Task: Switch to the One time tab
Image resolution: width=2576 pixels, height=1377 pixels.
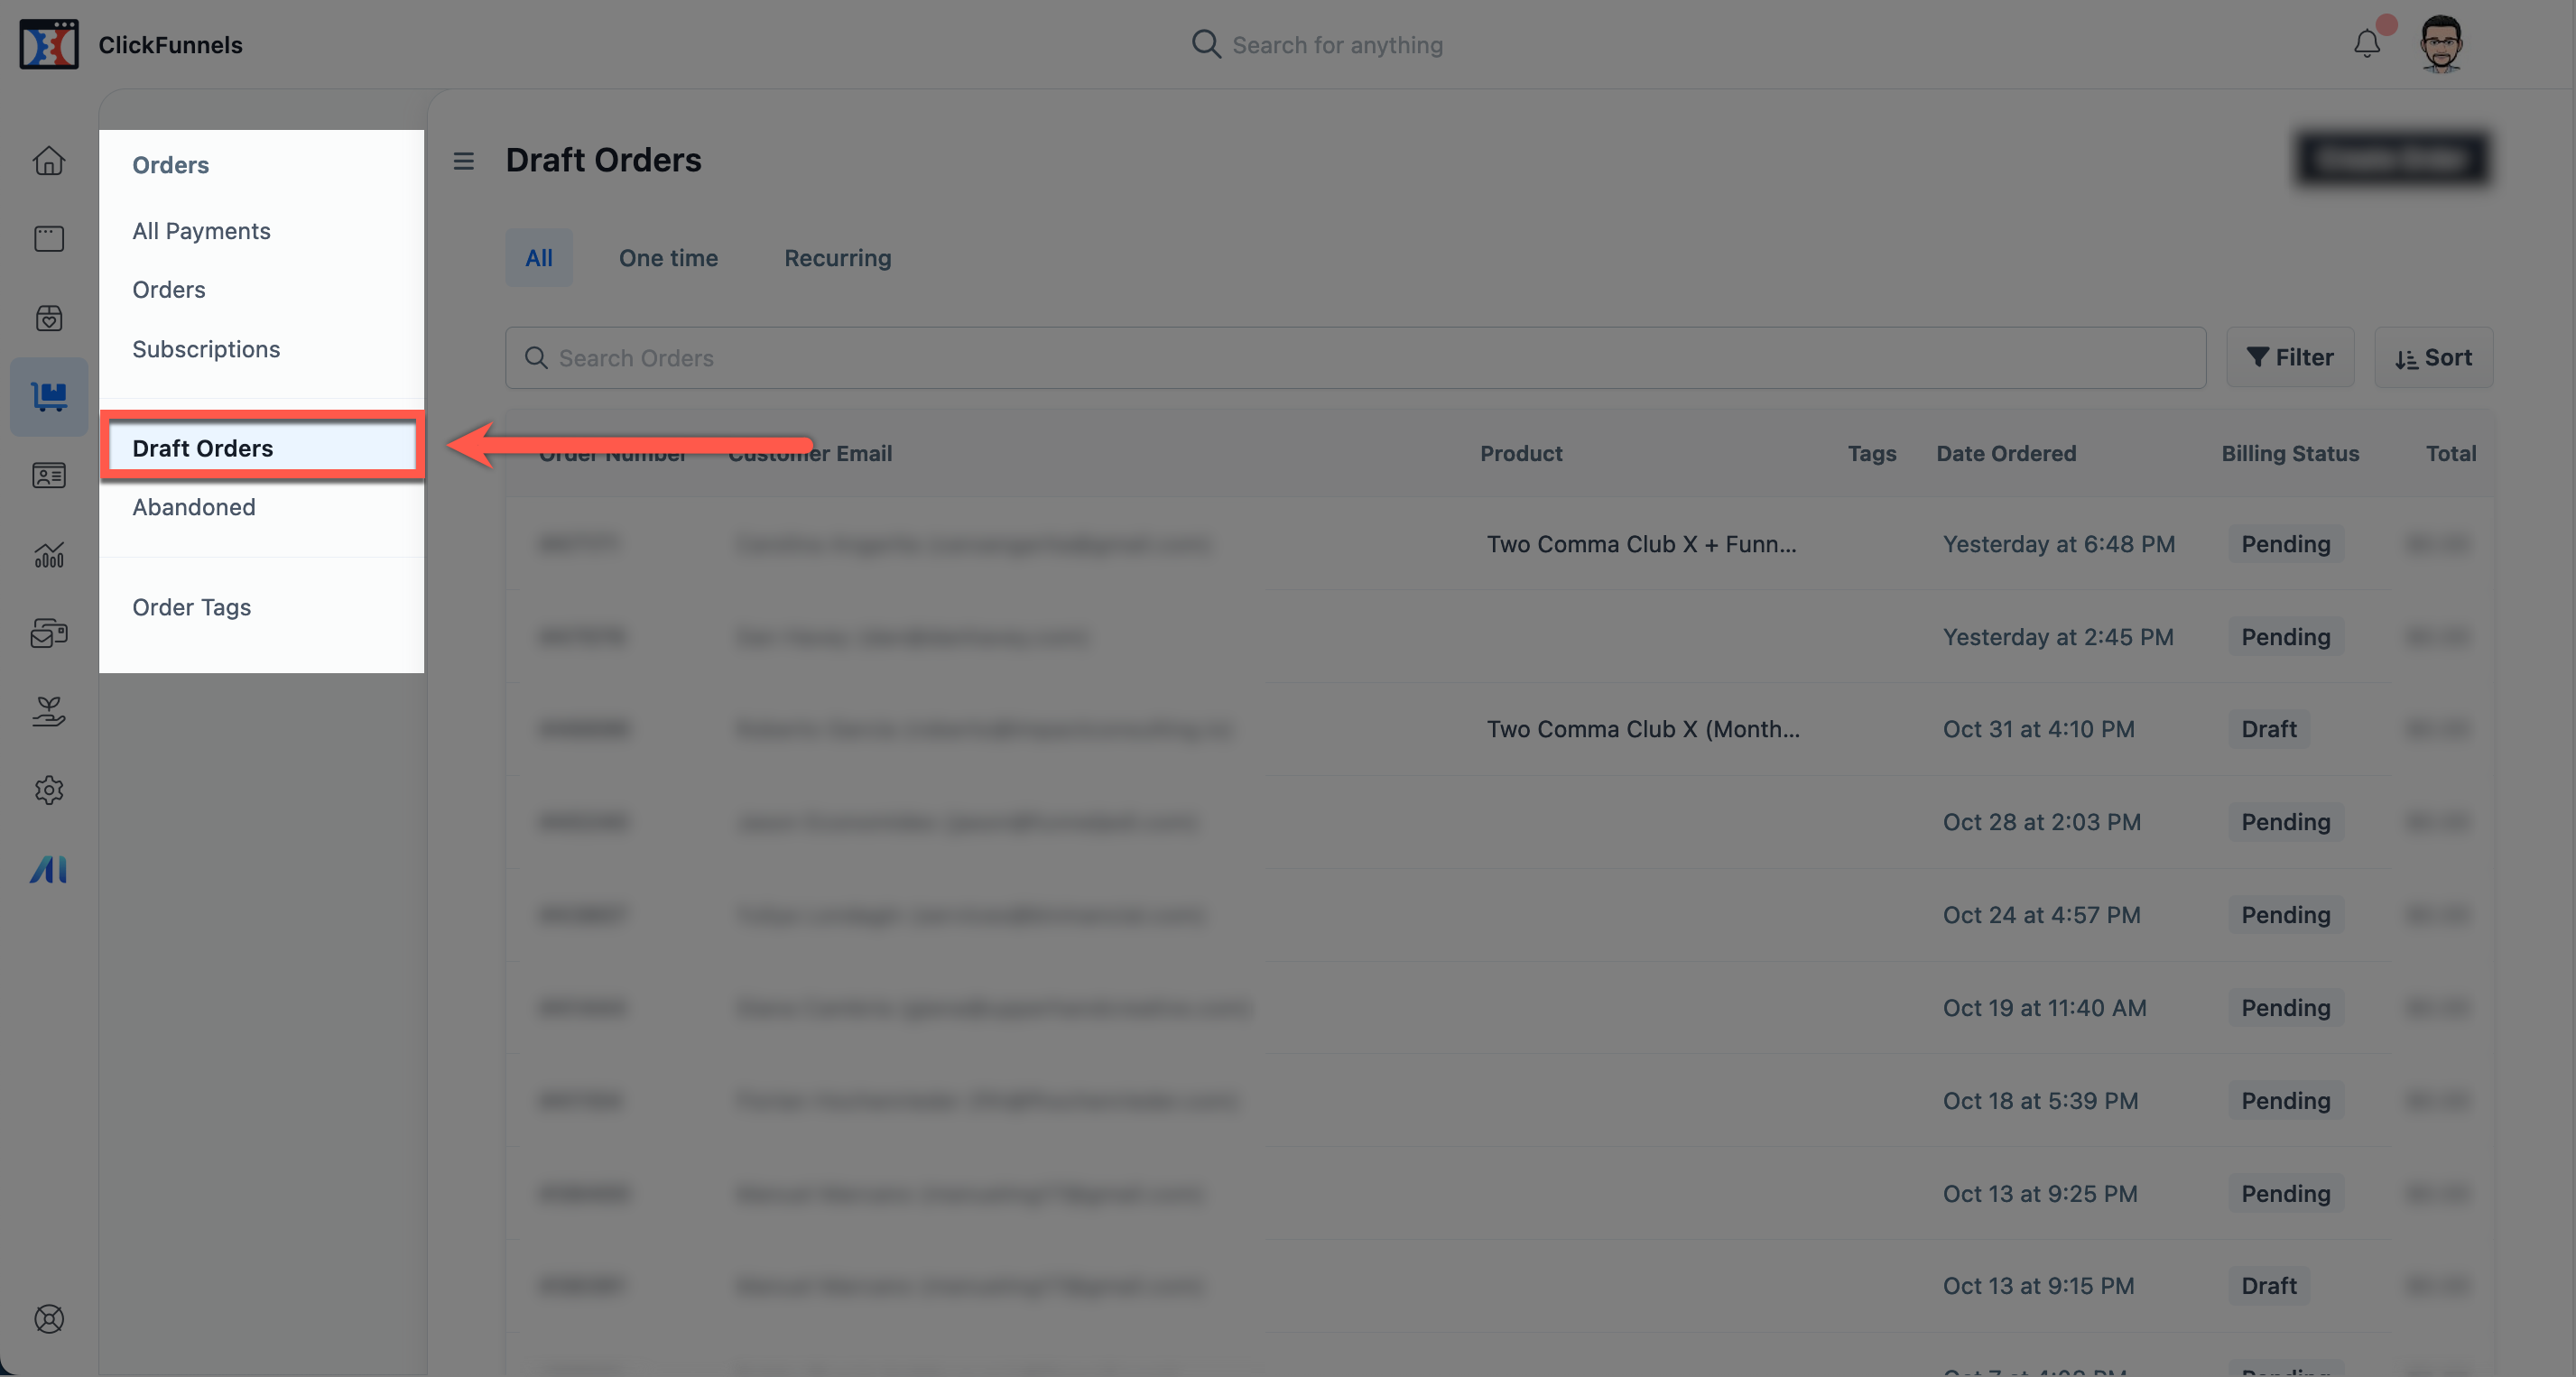Action: pyautogui.click(x=668, y=257)
